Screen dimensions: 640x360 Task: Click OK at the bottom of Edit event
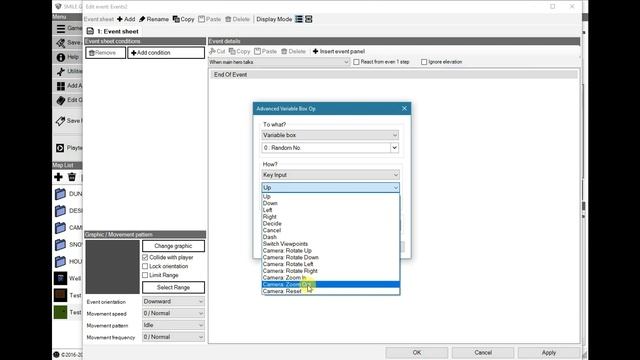[x=417, y=353]
